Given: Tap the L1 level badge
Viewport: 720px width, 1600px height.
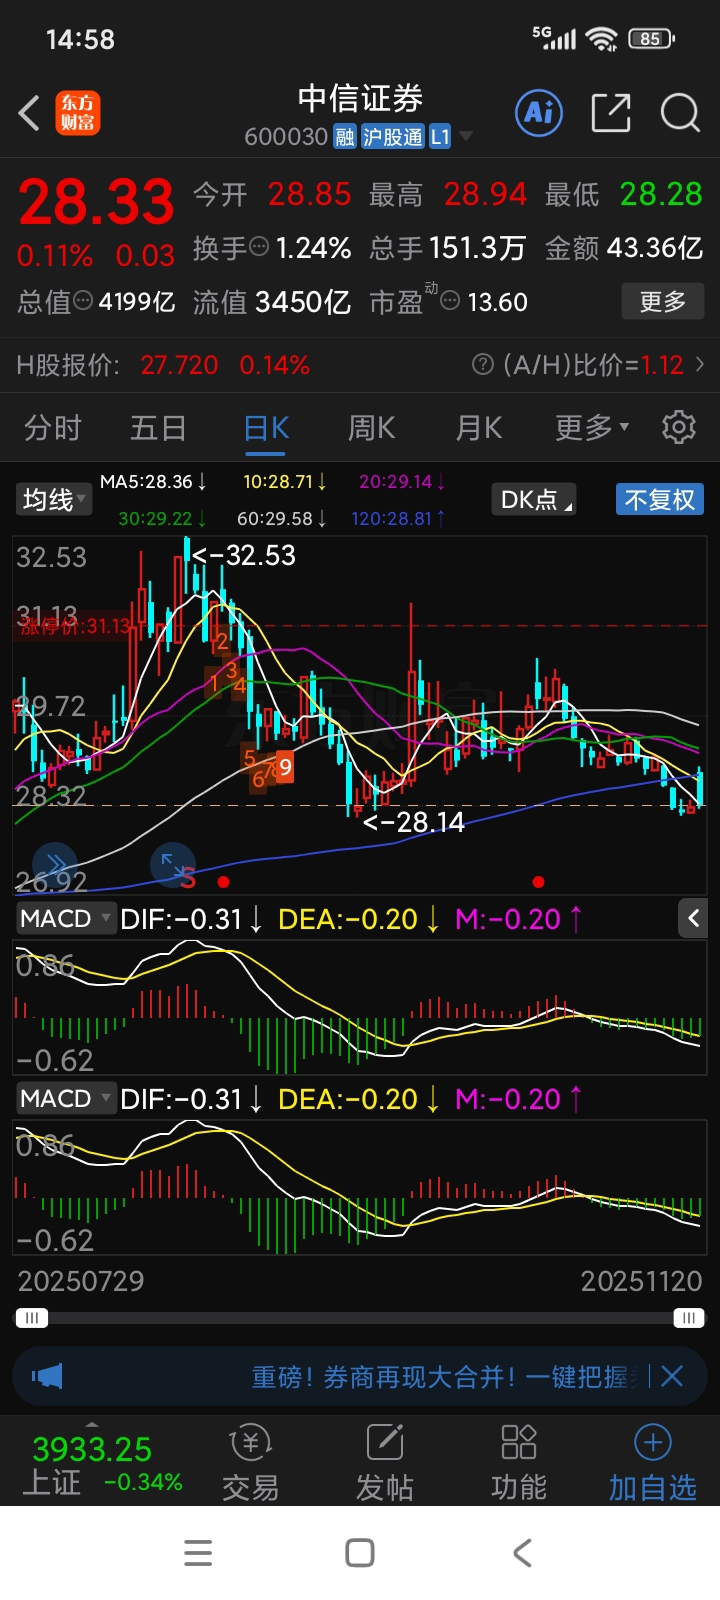Looking at the screenshot, I should (x=440, y=137).
